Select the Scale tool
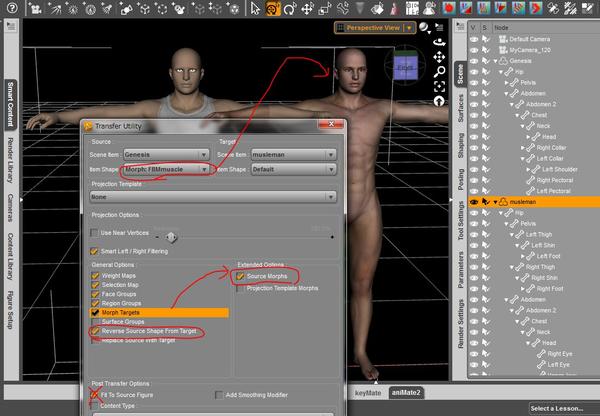This screenshot has height=416, width=600. pyautogui.click(x=324, y=8)
